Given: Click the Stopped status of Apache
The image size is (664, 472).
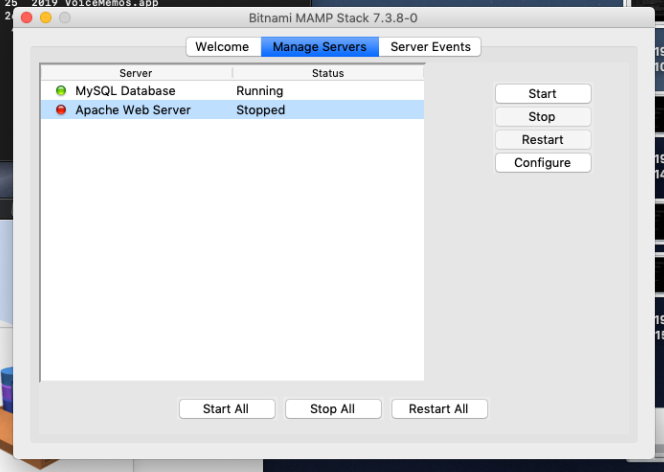Looking at the screenshot, I should point(260,110).
